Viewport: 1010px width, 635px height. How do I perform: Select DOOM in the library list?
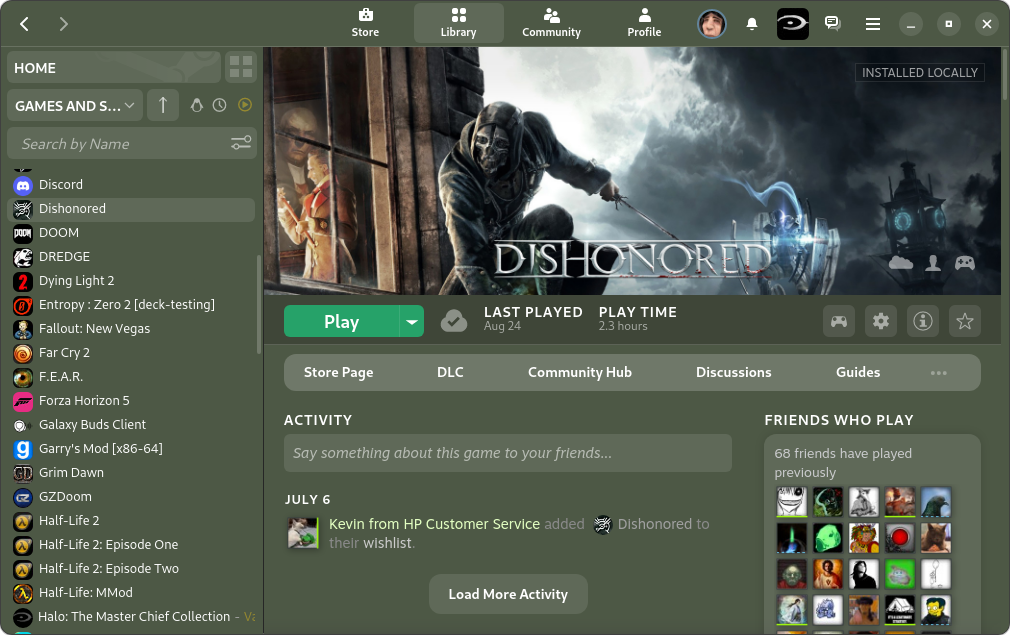point(131,232)
